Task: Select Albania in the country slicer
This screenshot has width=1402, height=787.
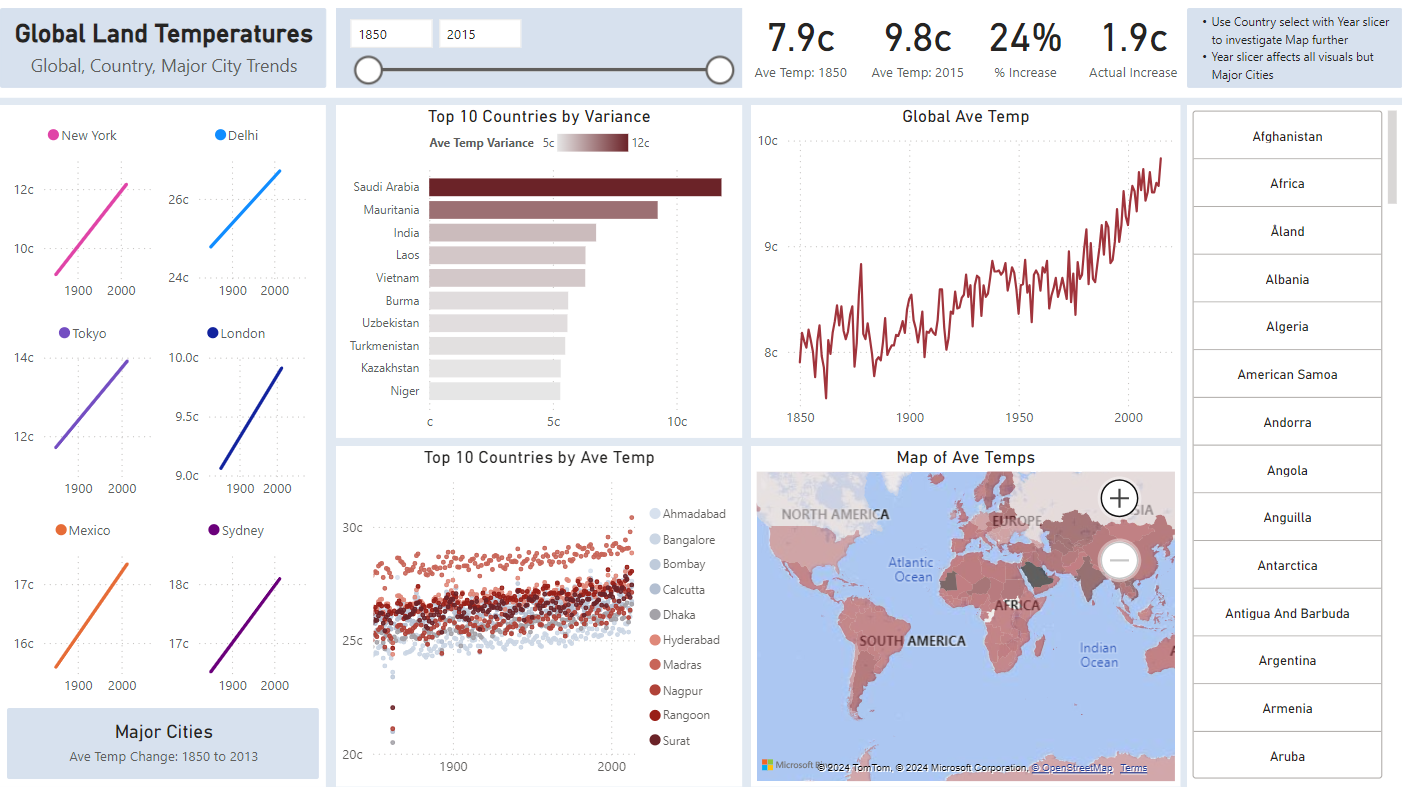Action: [1287, 279]
